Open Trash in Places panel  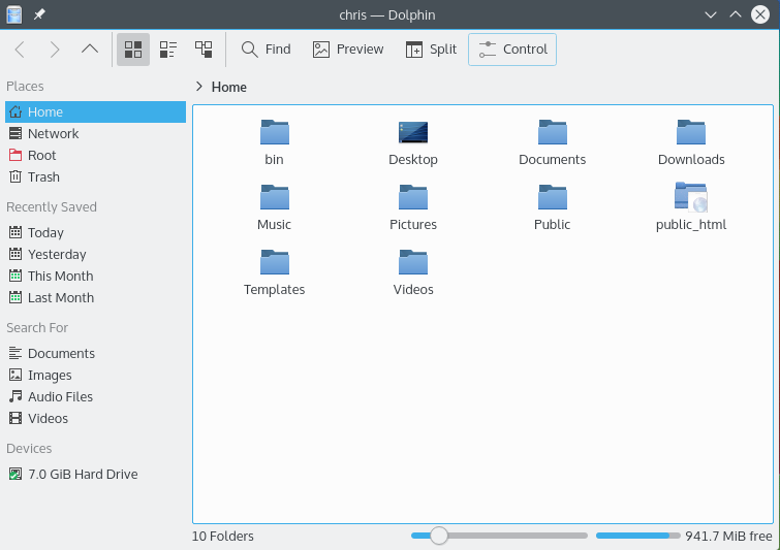(x=96, y=177)
